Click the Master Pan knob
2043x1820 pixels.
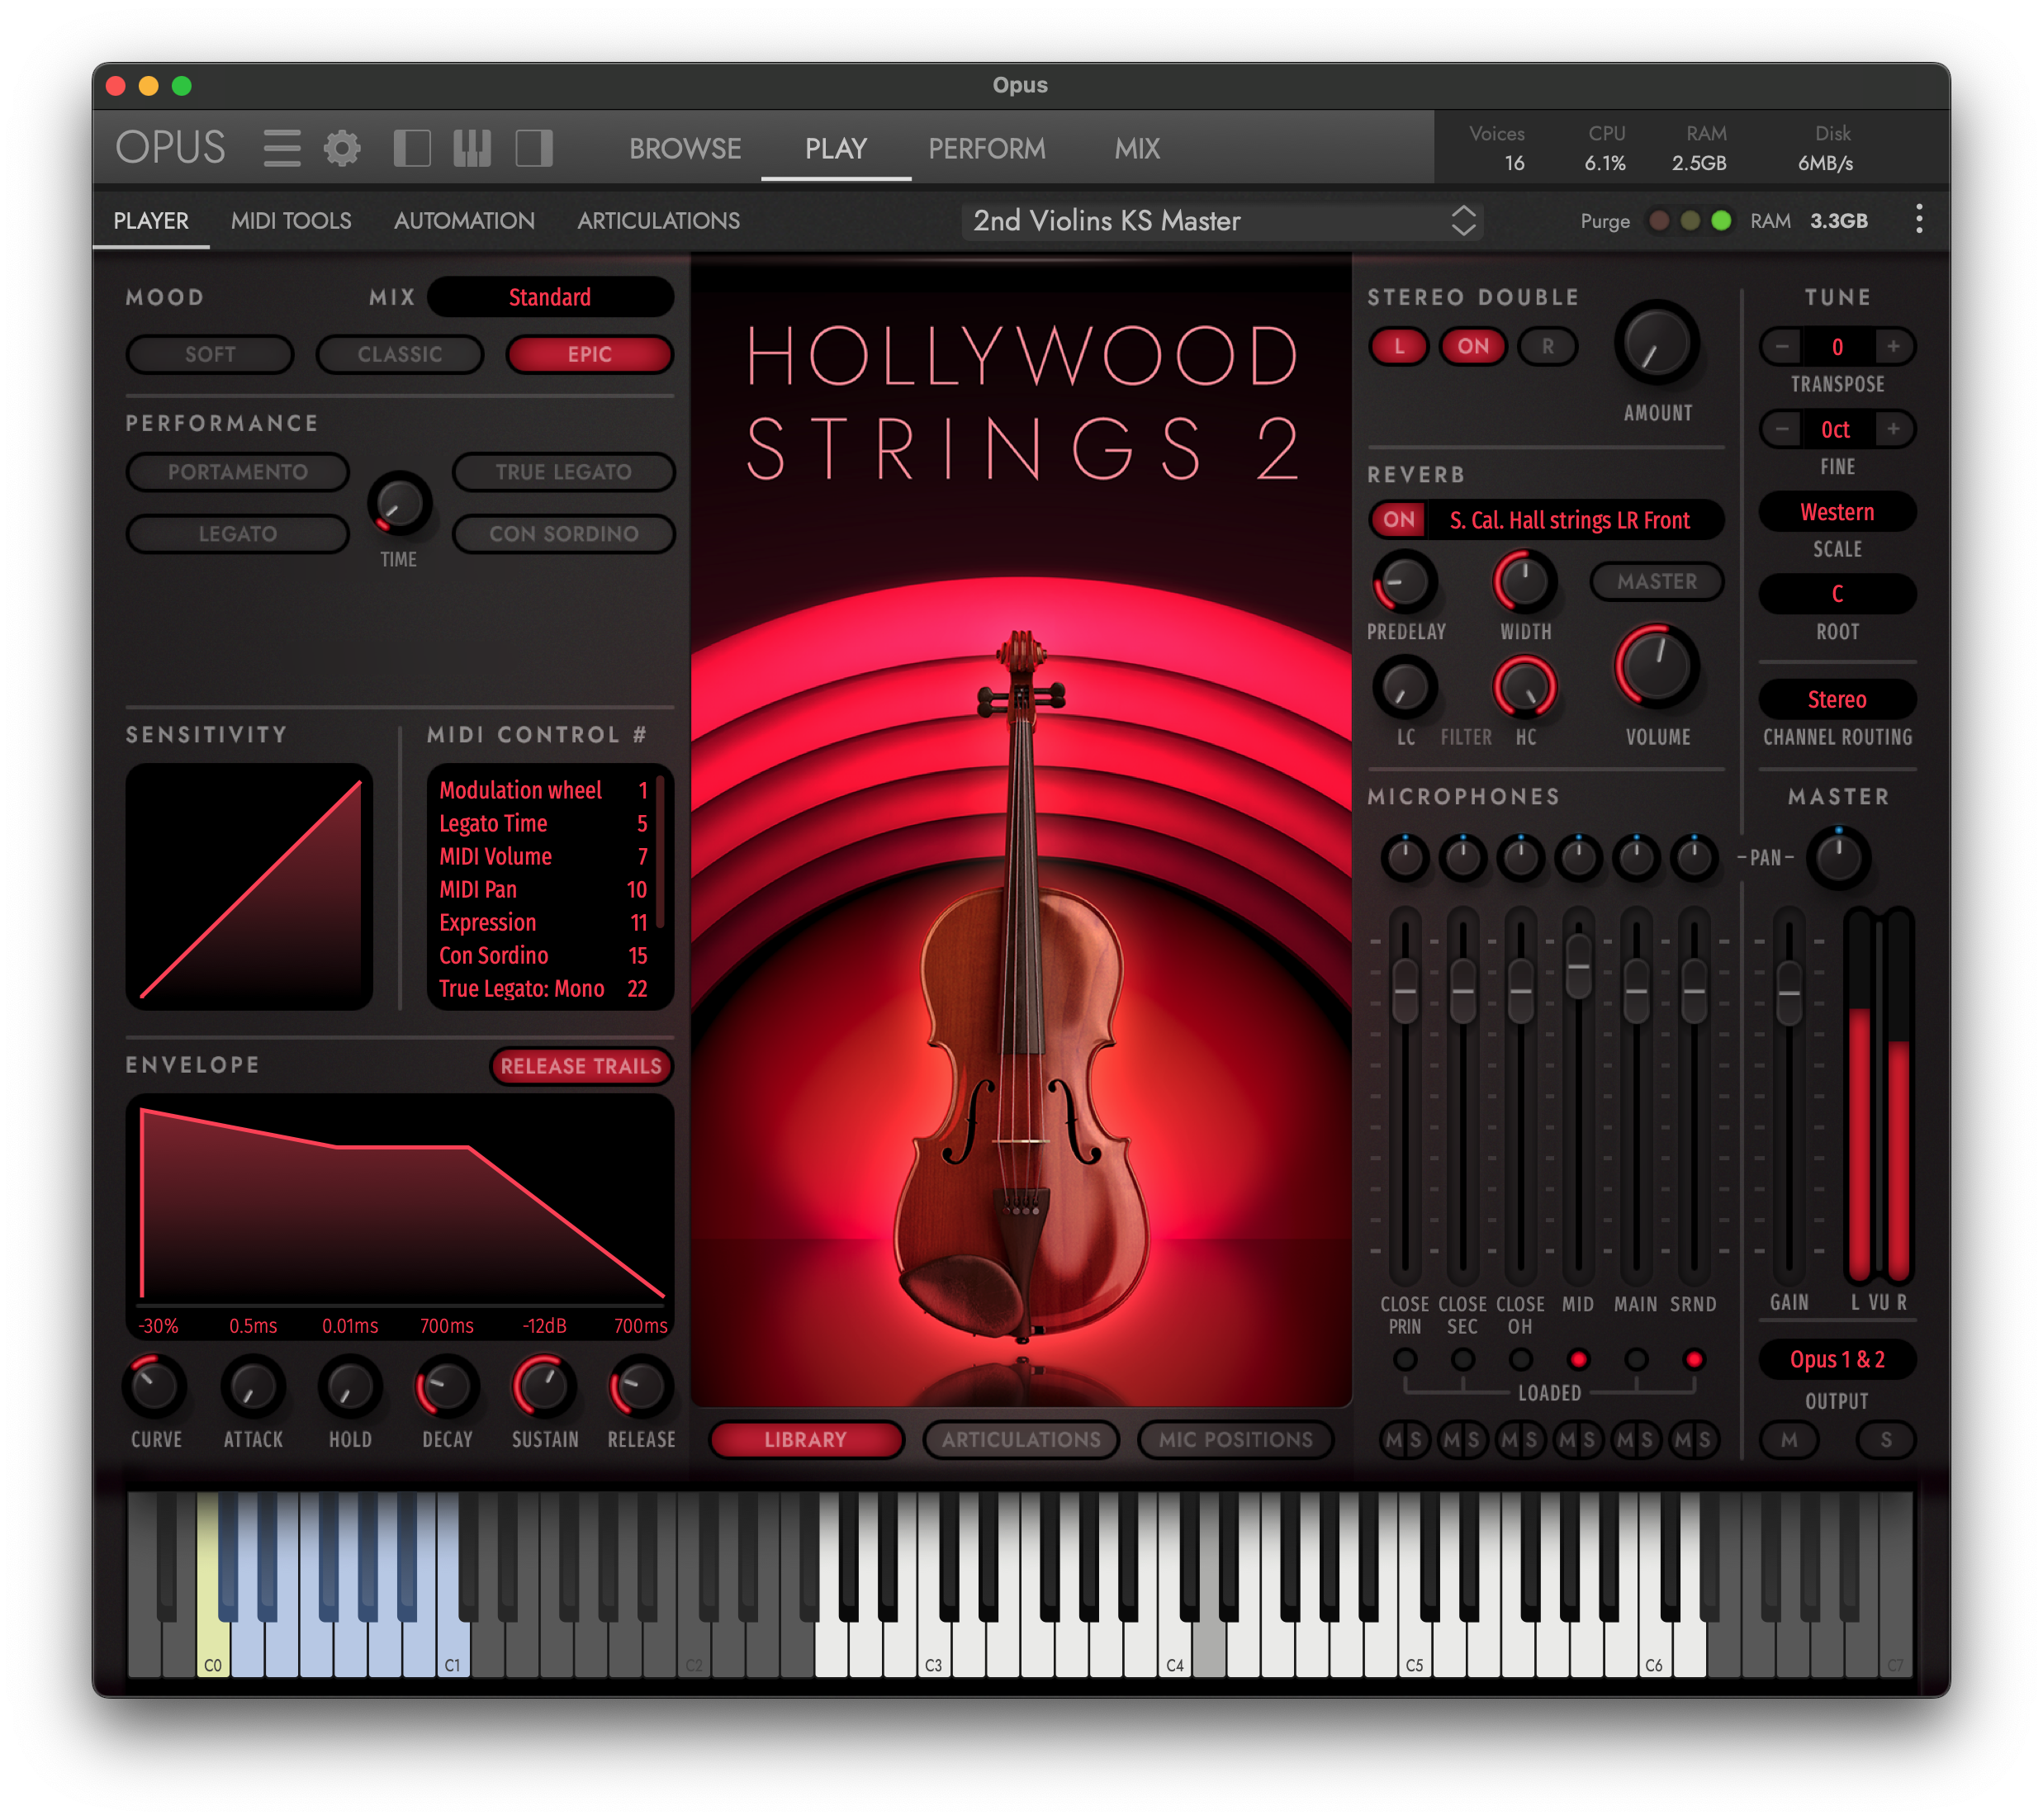(x=1838, y=857)
